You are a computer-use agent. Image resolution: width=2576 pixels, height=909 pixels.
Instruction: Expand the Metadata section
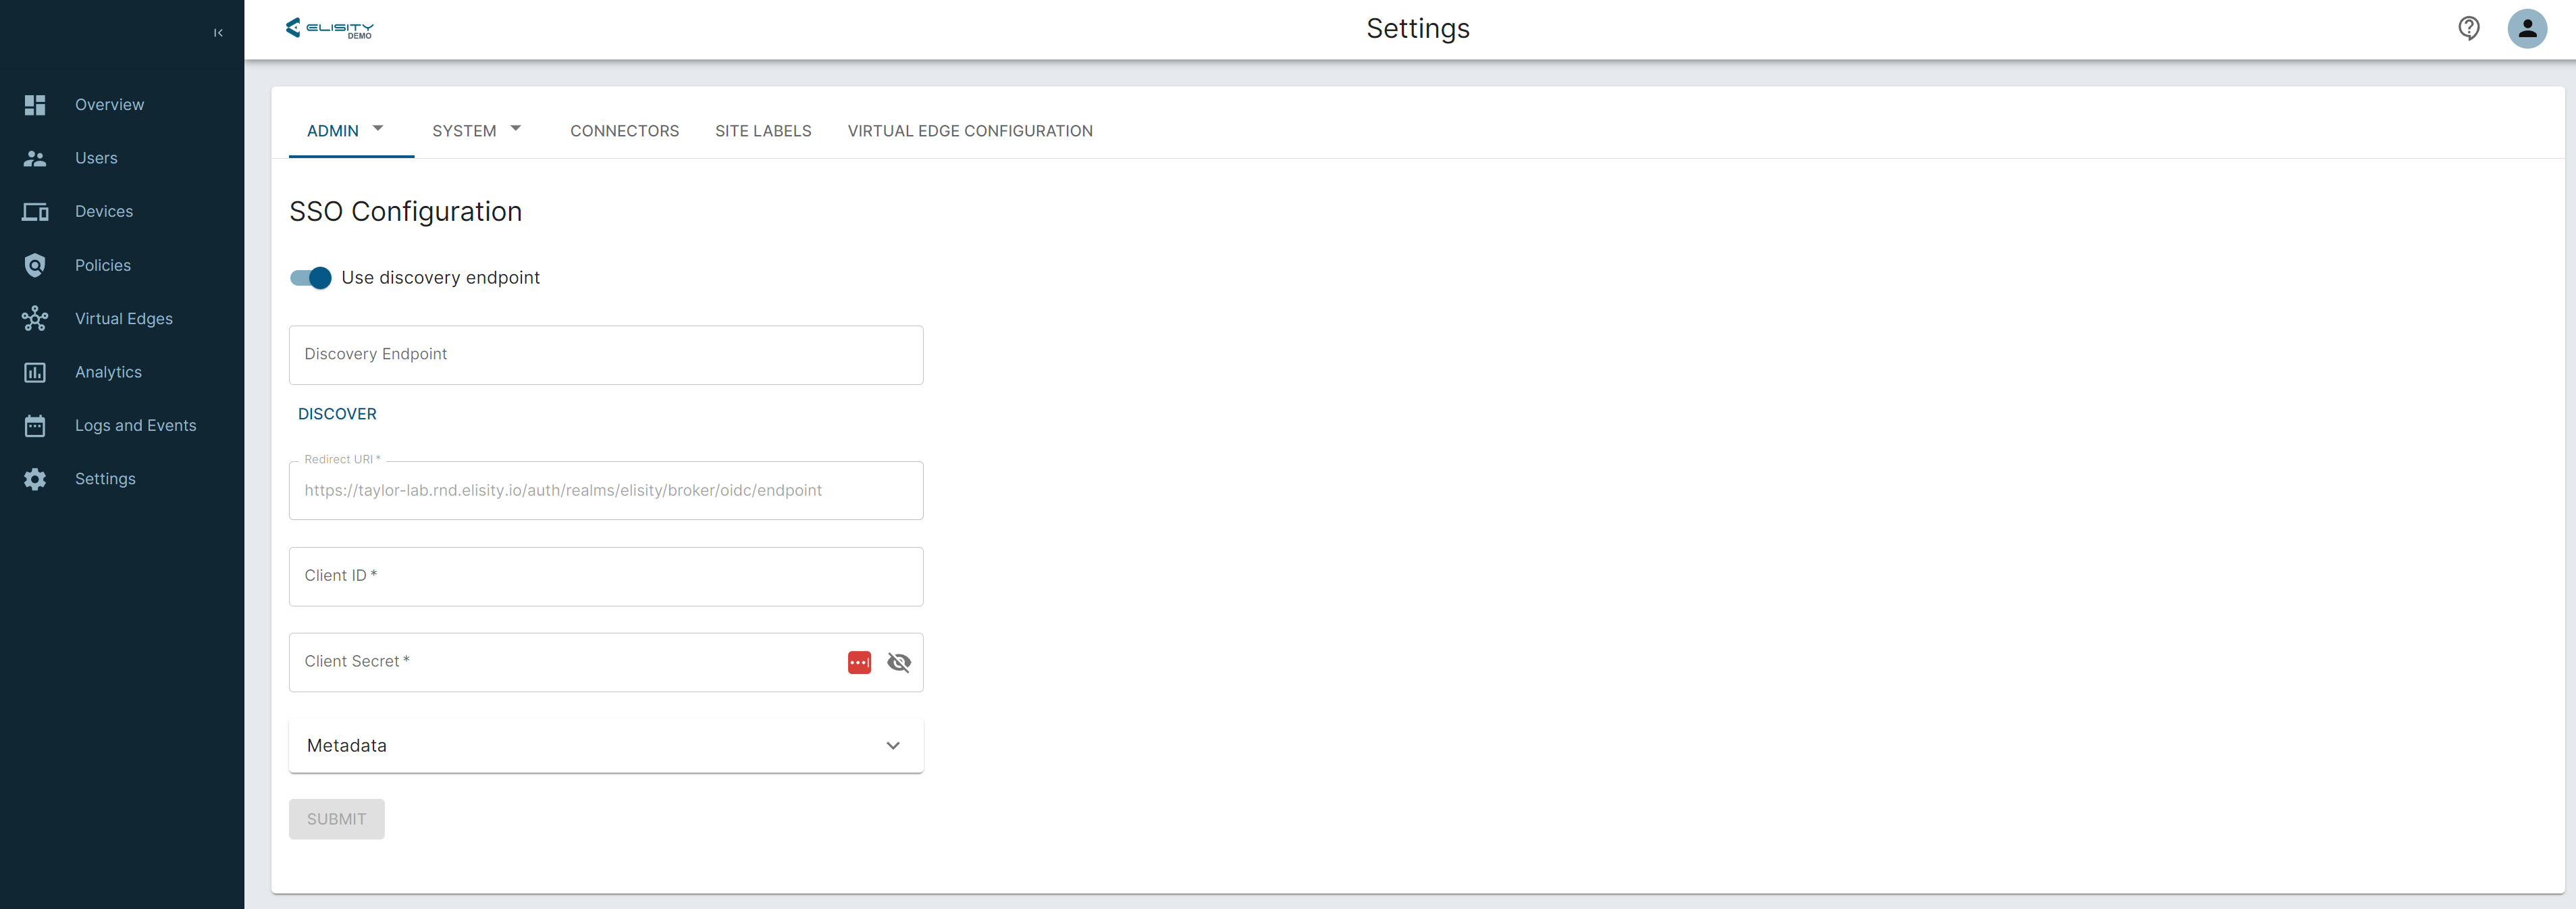892,746
